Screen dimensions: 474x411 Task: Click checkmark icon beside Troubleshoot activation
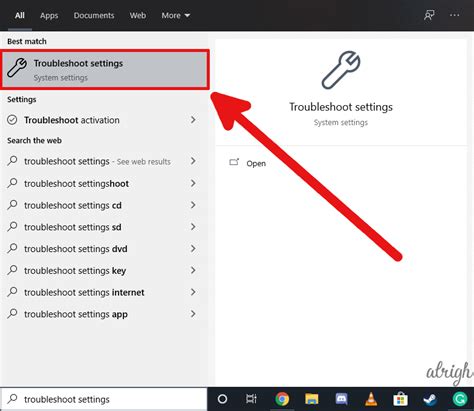pyautogui.click(x=12, y=120)
